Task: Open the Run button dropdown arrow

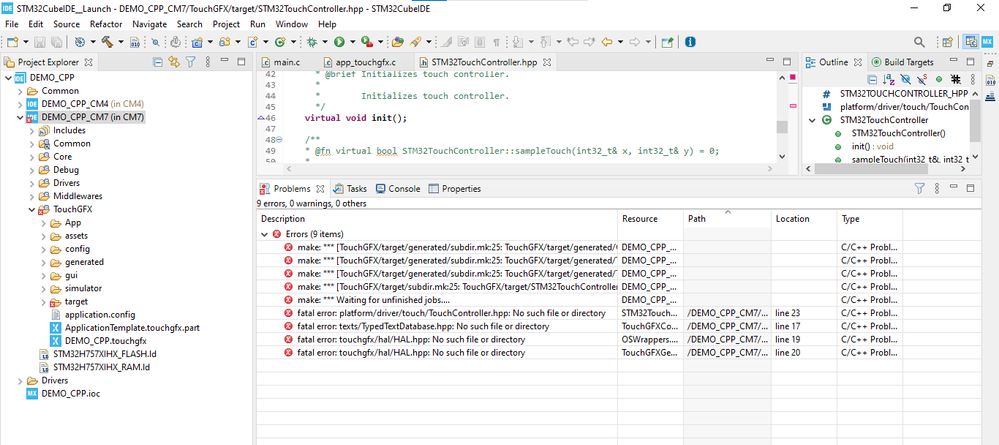Action: pyautogui.click(x=353, y=42)
